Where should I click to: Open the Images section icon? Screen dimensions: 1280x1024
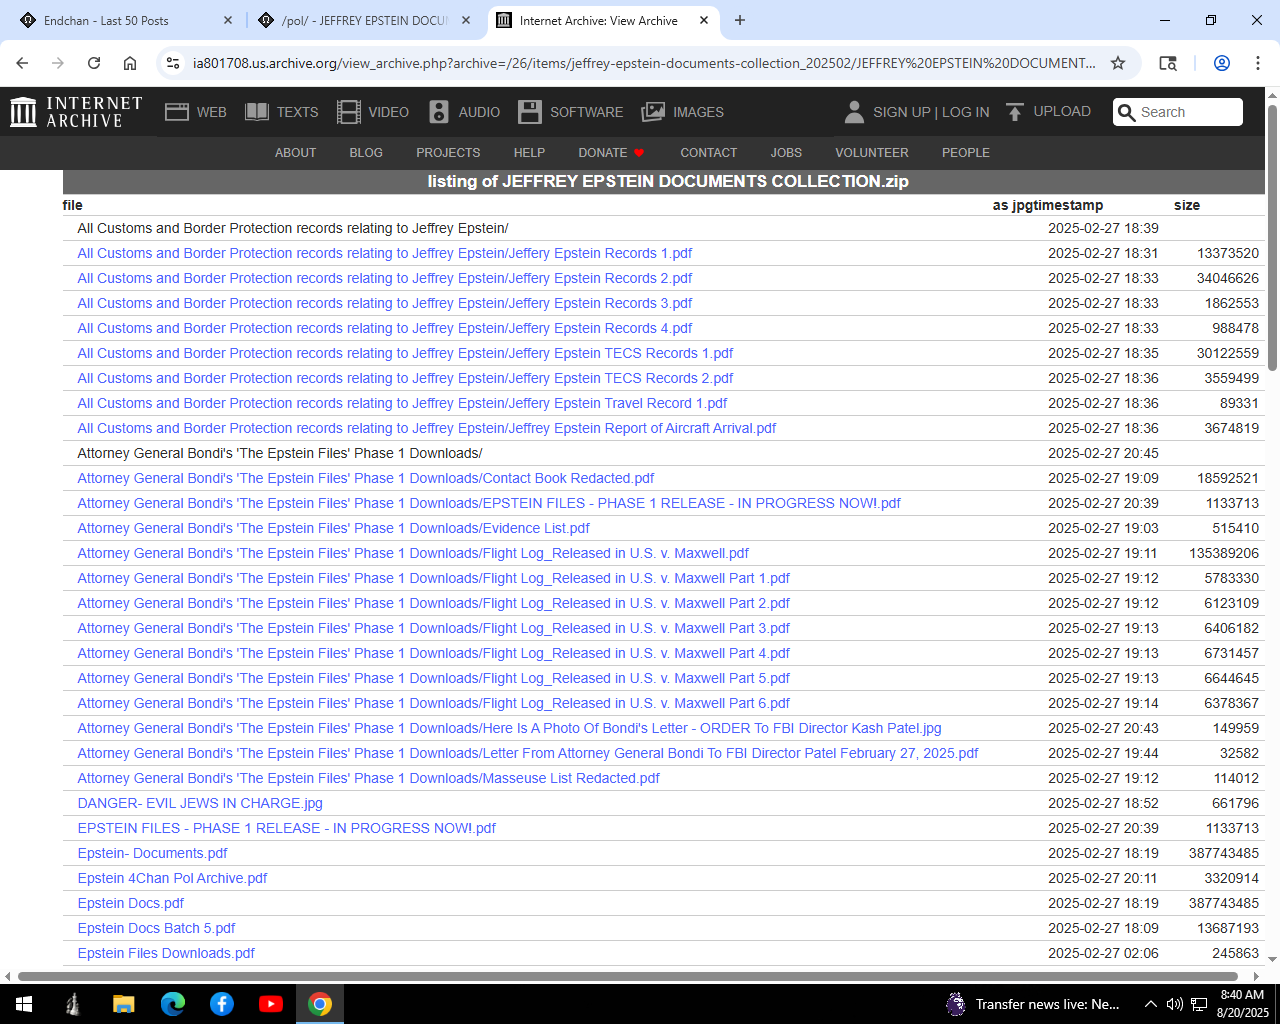click(x=653, y=112)
